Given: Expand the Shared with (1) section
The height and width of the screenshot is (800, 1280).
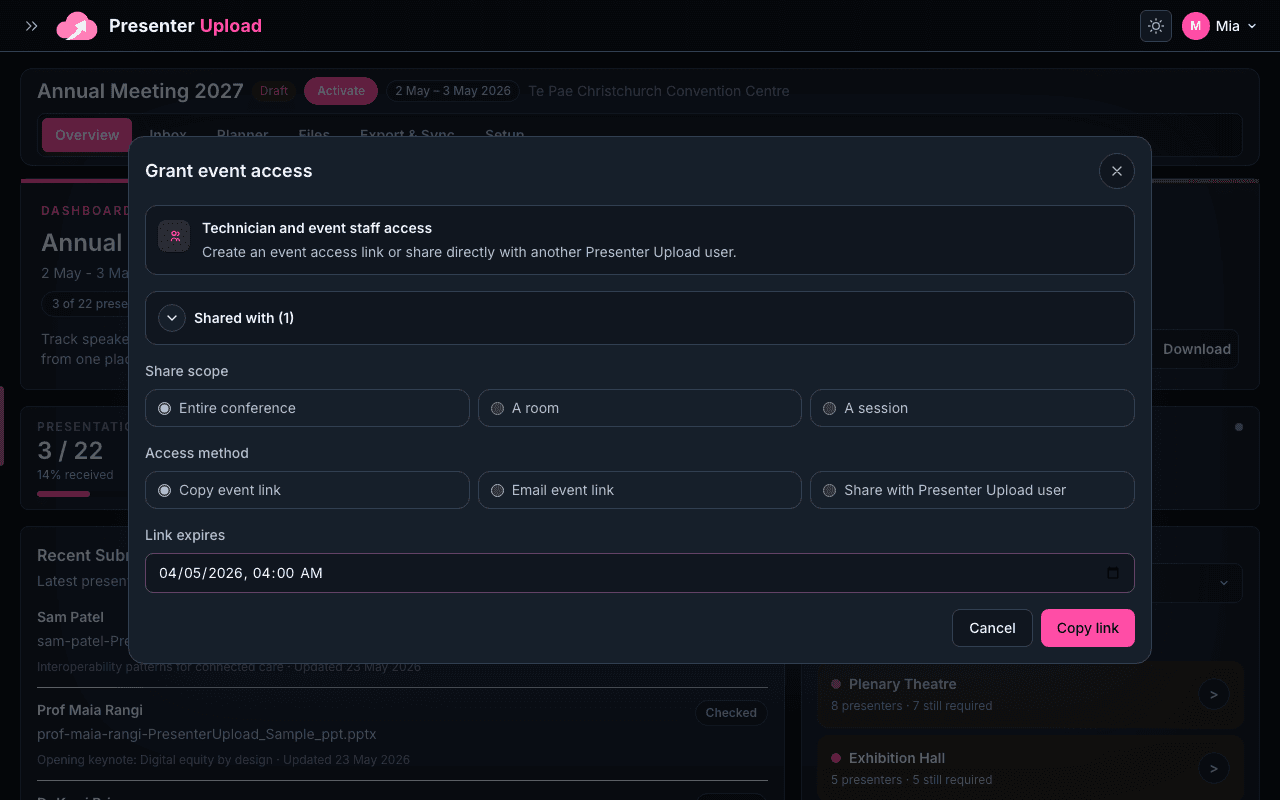Looking at the screenshot, I should (640, 318).
